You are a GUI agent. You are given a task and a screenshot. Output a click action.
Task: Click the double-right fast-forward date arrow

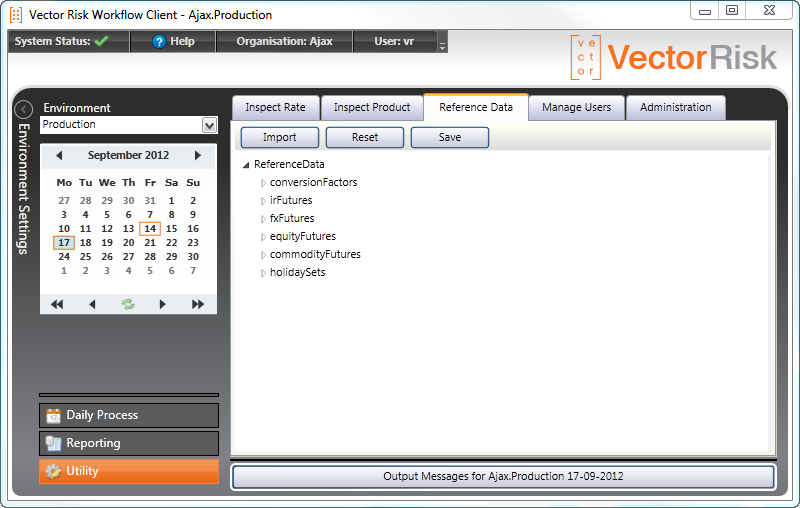pos(198,304)
